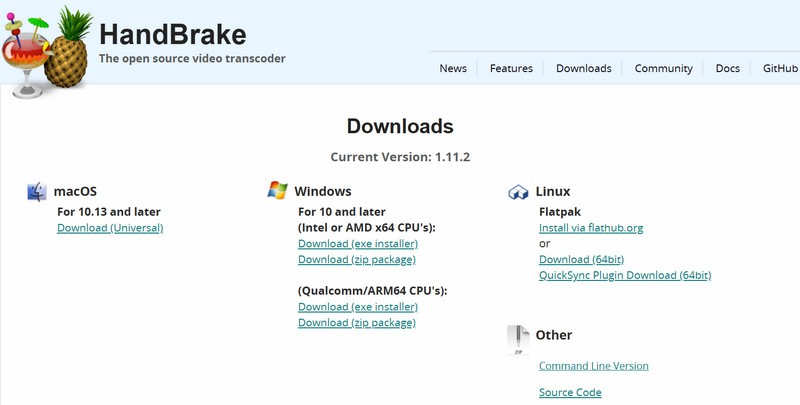Open the Command Line Version link
Image resolution: width=800 pixels, height=405 pixels.
[x=594, y=366]
